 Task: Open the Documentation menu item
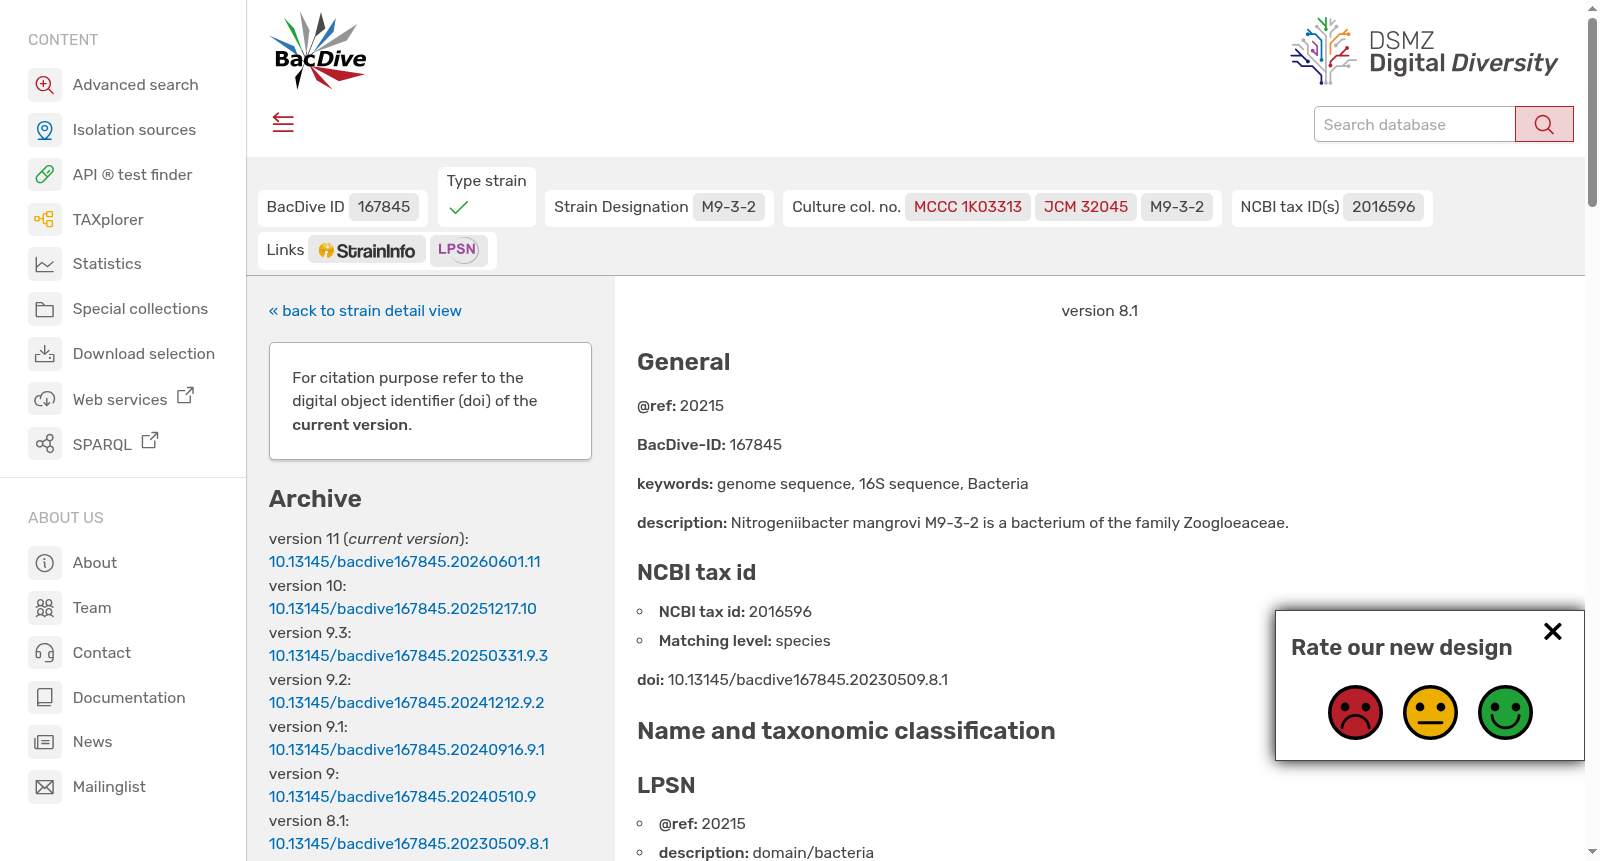(129, 697)
